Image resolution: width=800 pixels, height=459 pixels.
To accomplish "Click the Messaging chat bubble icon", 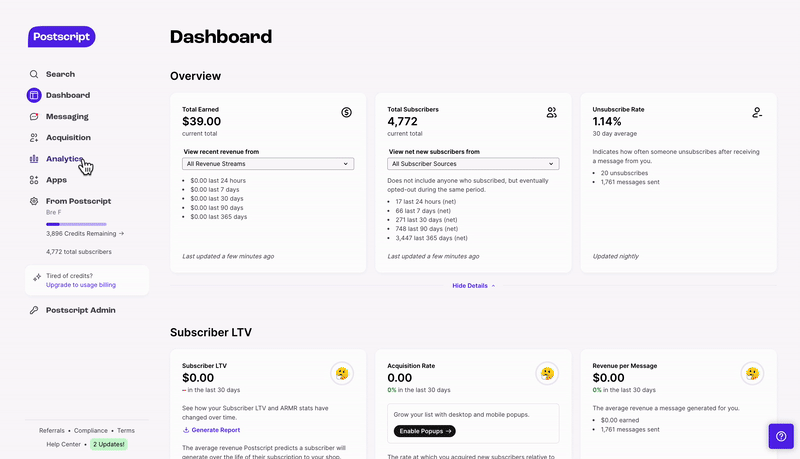I will coord(34,116).
